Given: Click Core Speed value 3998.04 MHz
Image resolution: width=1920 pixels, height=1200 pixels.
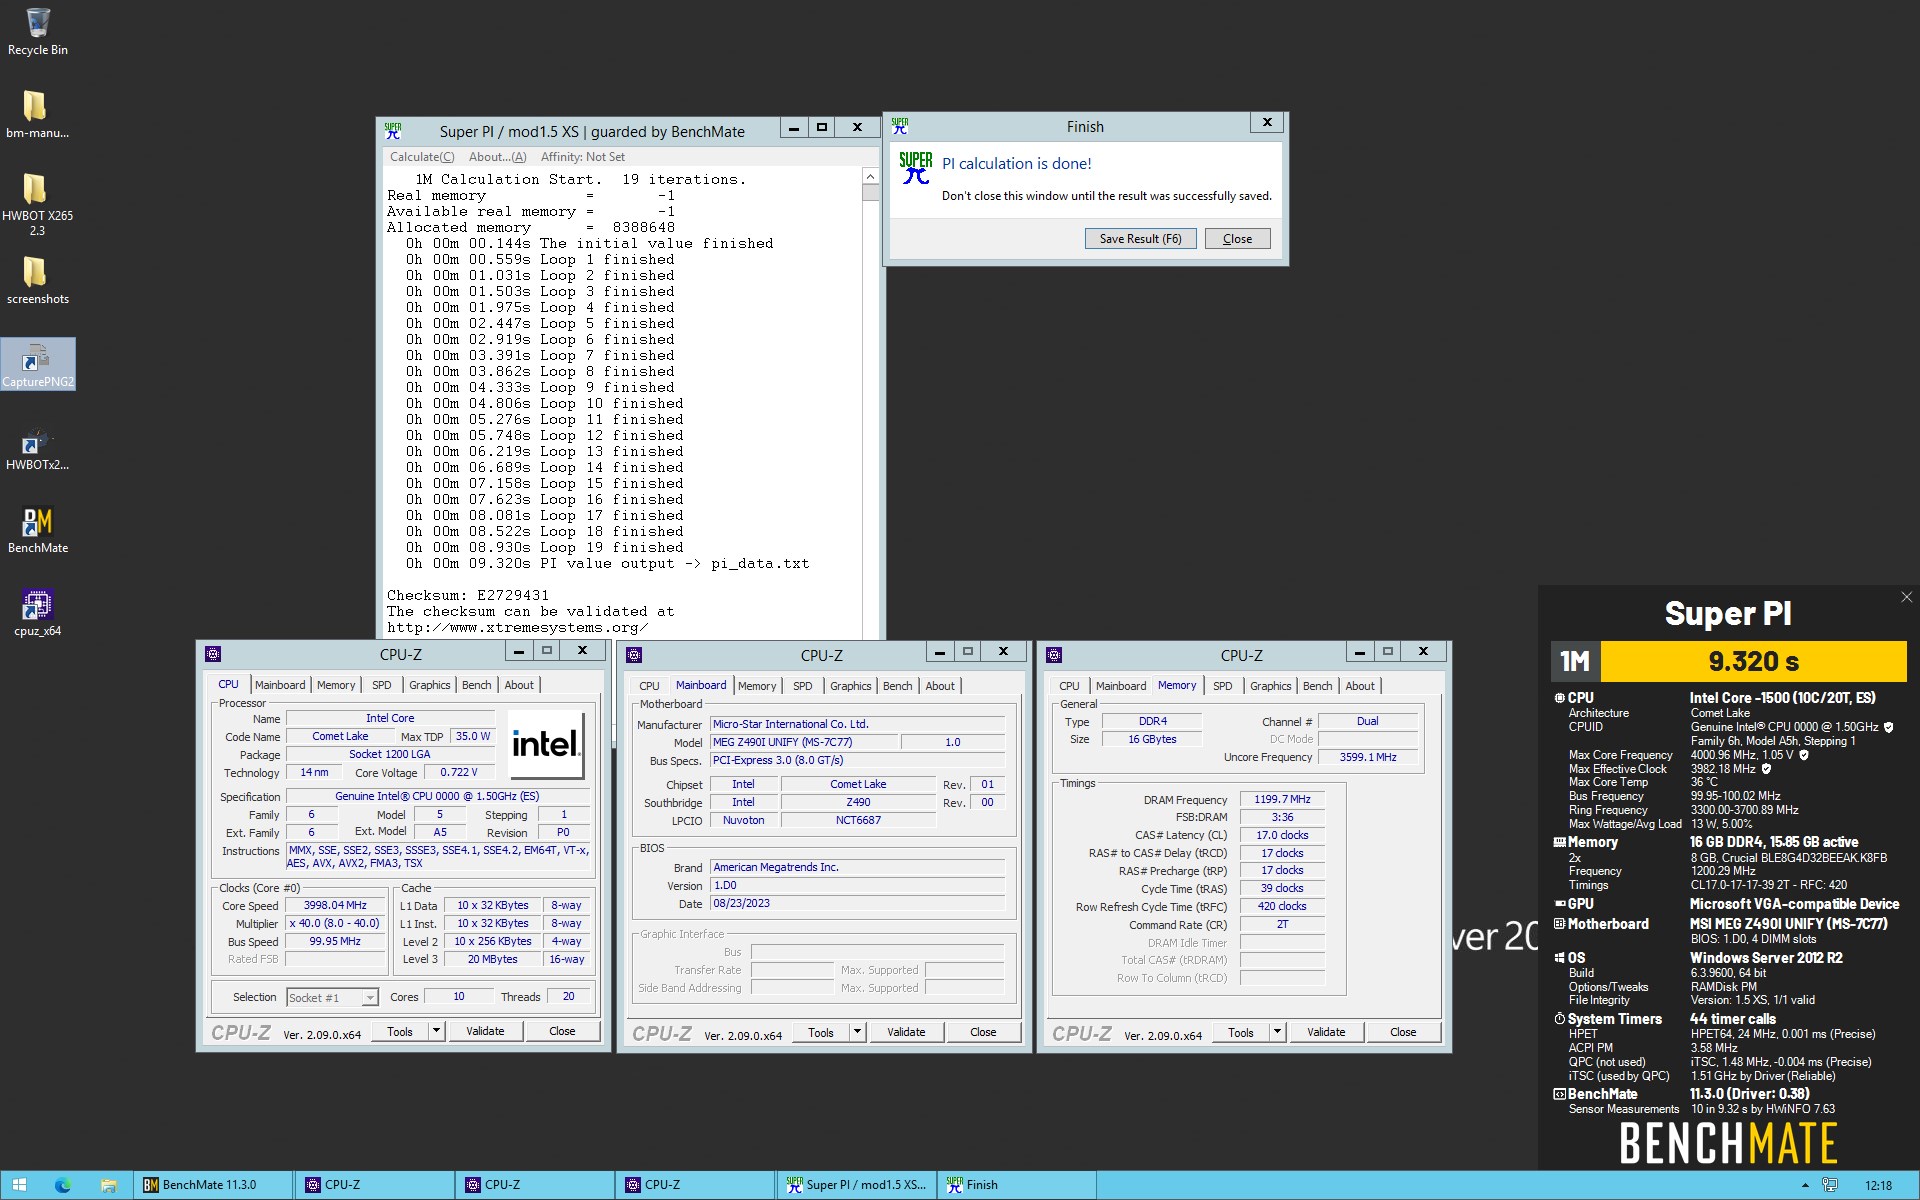Looking at the screenshot, I should [335, 906].
